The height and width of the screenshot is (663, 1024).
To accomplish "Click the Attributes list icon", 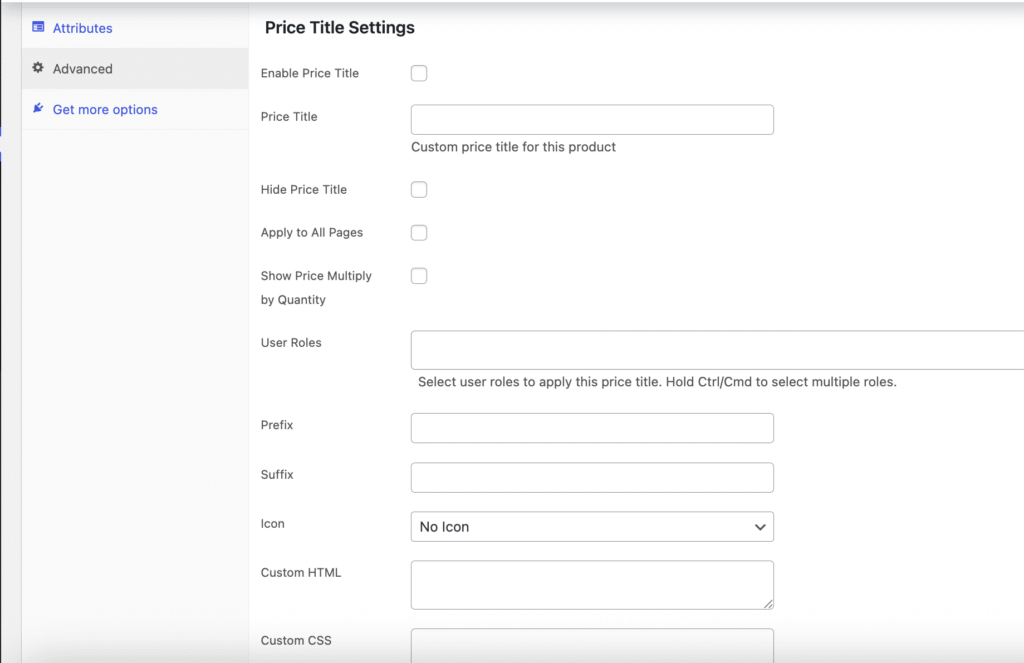I will coord(38,27).
